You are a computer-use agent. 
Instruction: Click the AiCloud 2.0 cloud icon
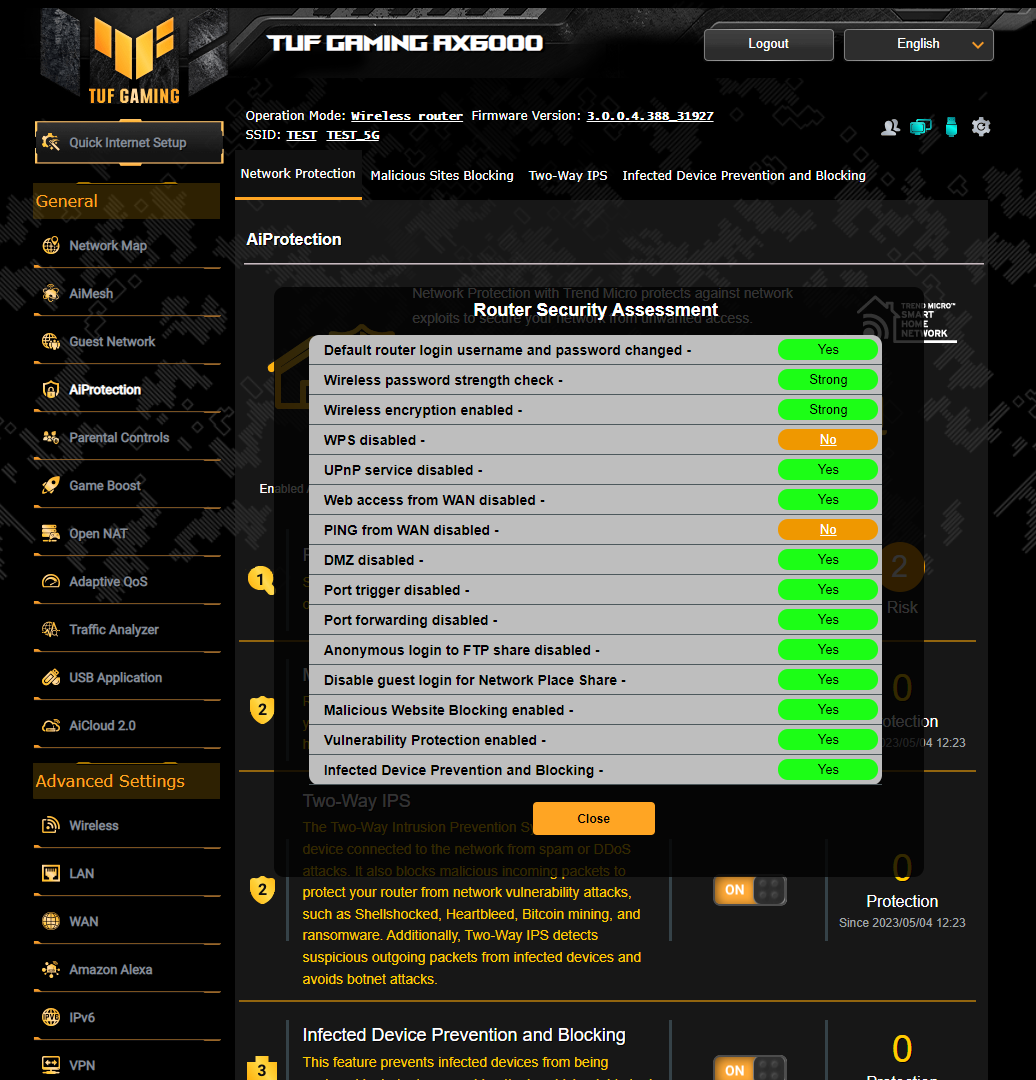tap(51, 725)
